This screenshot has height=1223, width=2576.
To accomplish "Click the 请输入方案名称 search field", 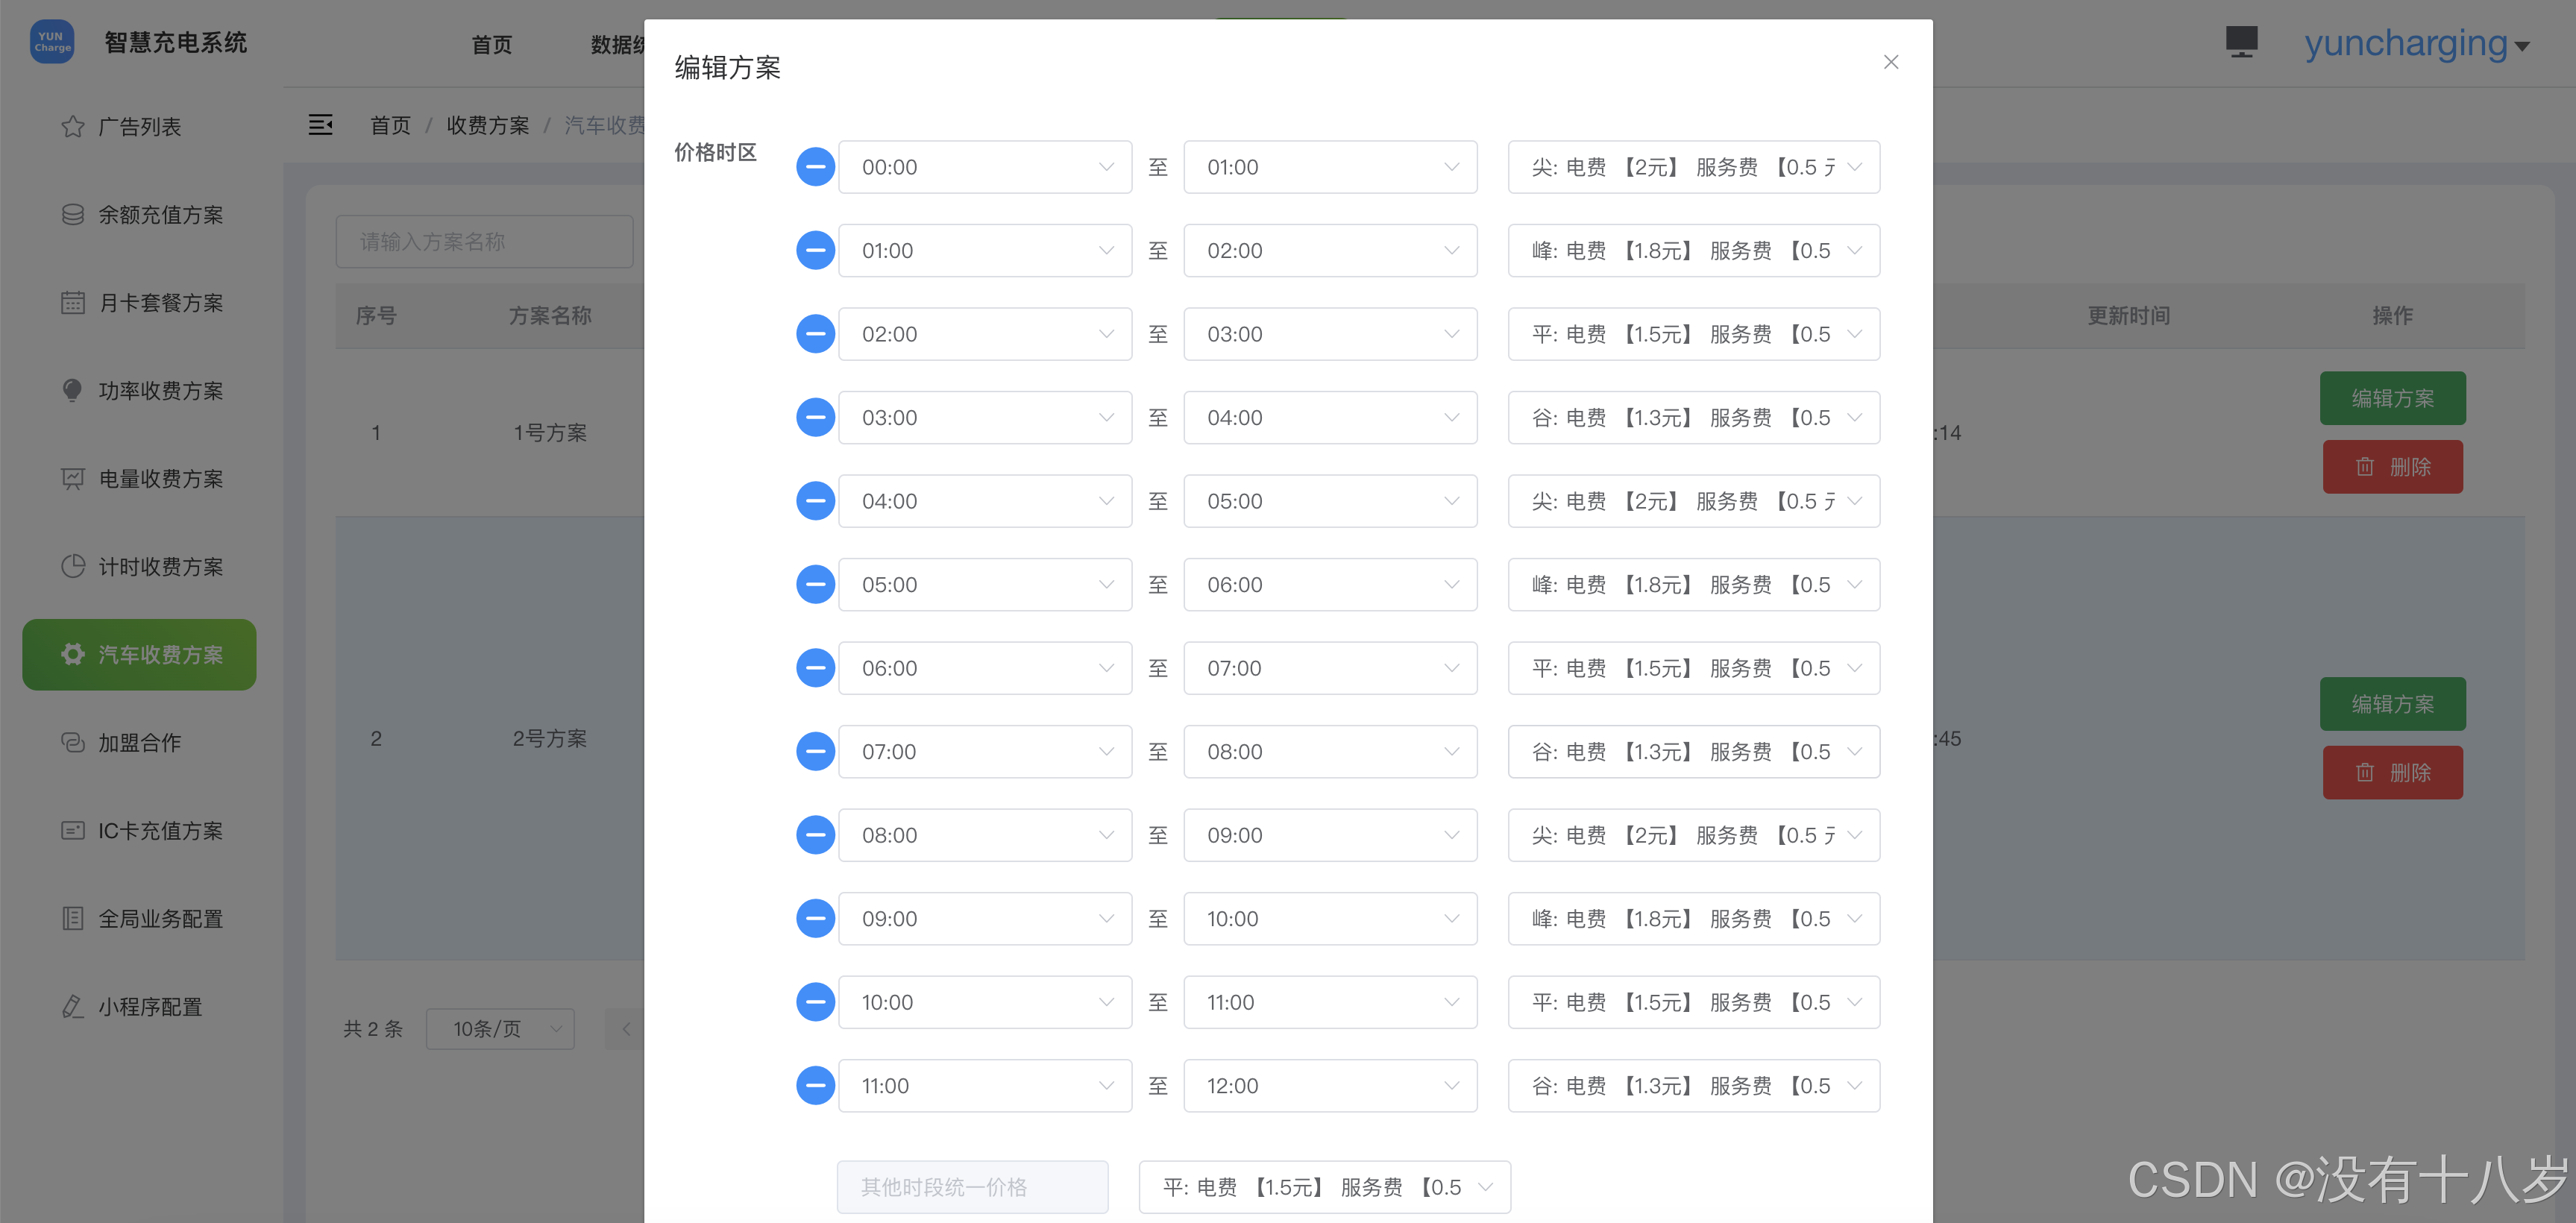I will tap(484, 242).
